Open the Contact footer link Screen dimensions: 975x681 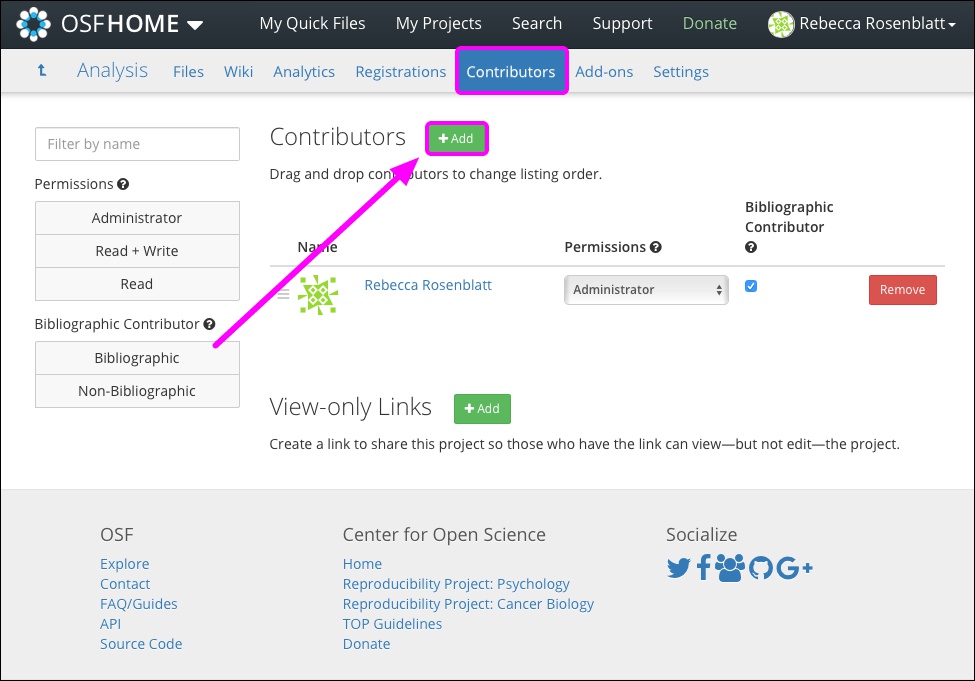(125, 583)
